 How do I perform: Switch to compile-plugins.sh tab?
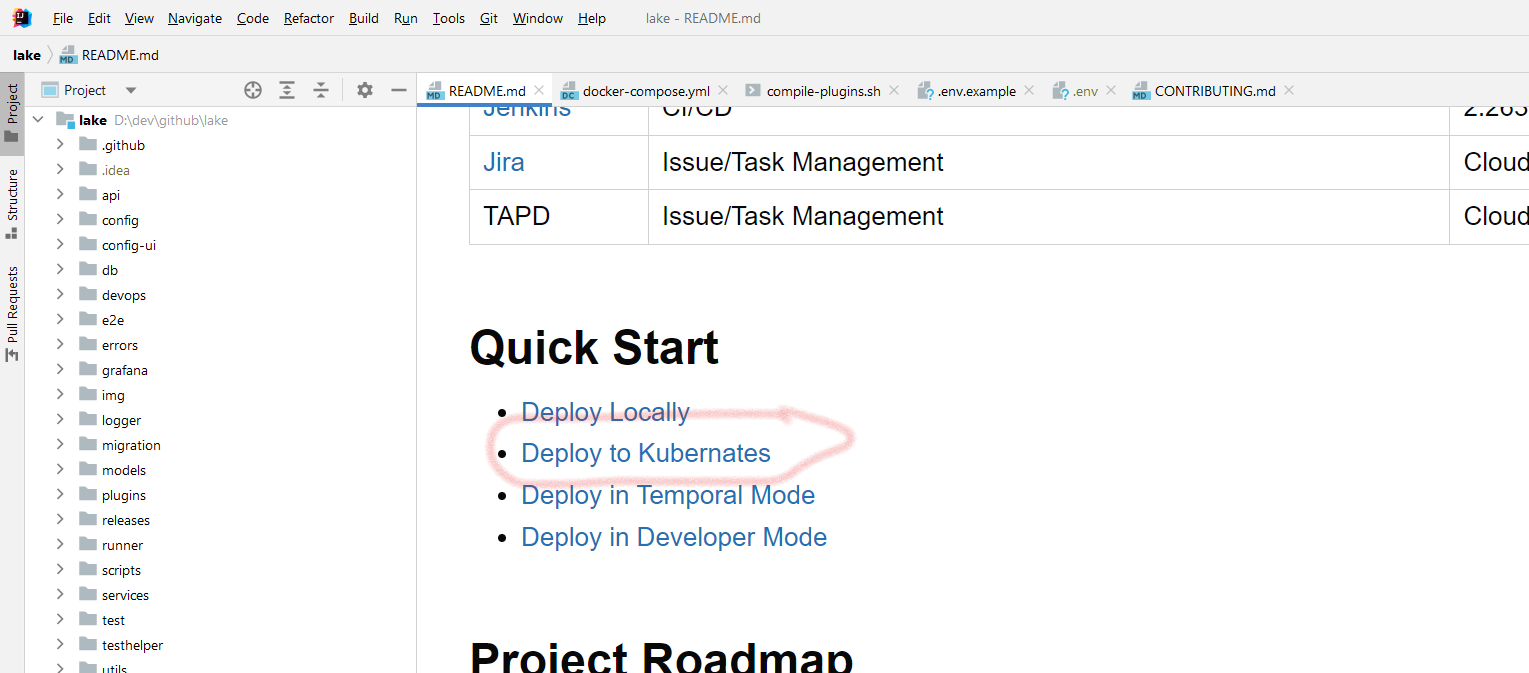tap(823, 90)
